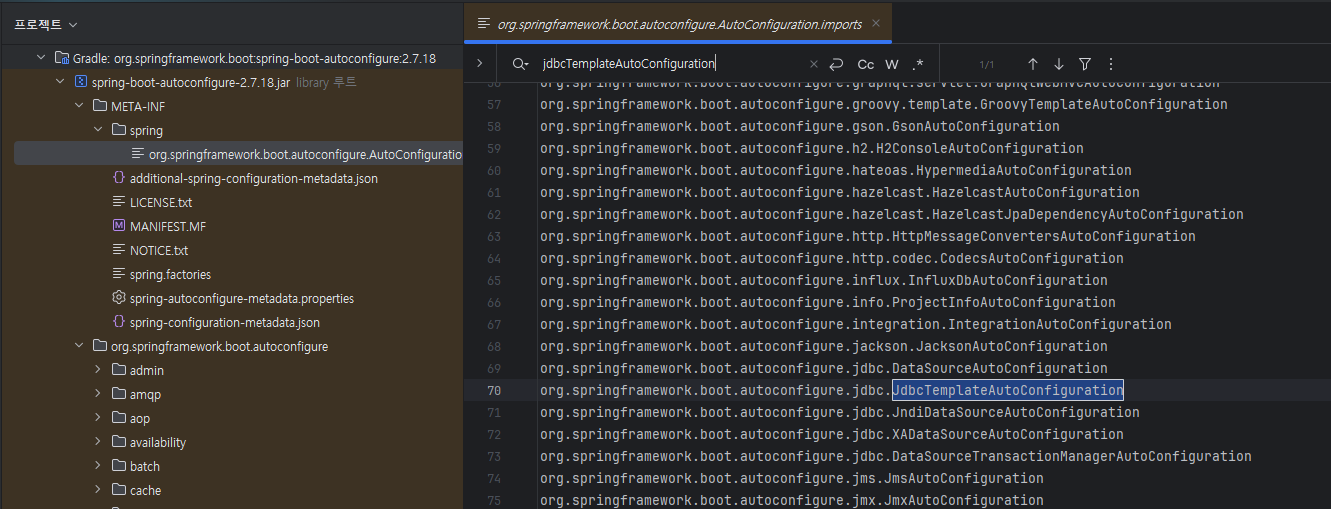This screenshot has width=1331, height=509.
Task: Click the admin folder icon
Action: [118, 370]
